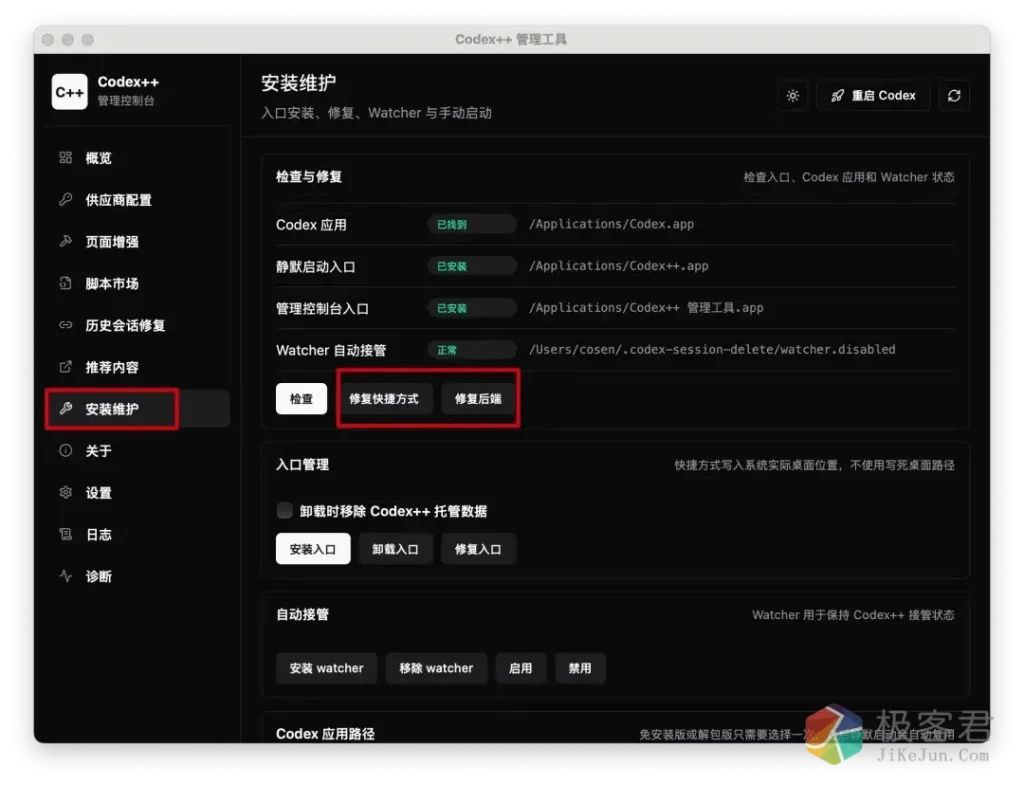Click the Codex 应用 row label
Screen dimensions: 1024x785
311,225
